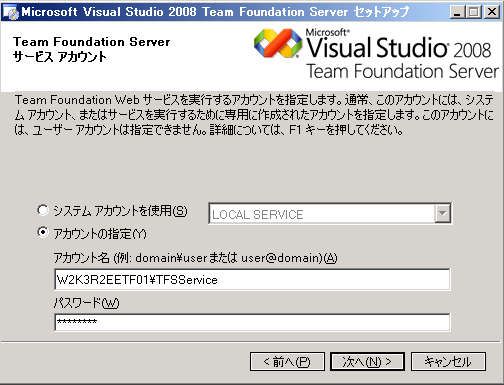Continue with the 次へ(N) button
Screen dimensions: 504x385
tap(367, 361)
